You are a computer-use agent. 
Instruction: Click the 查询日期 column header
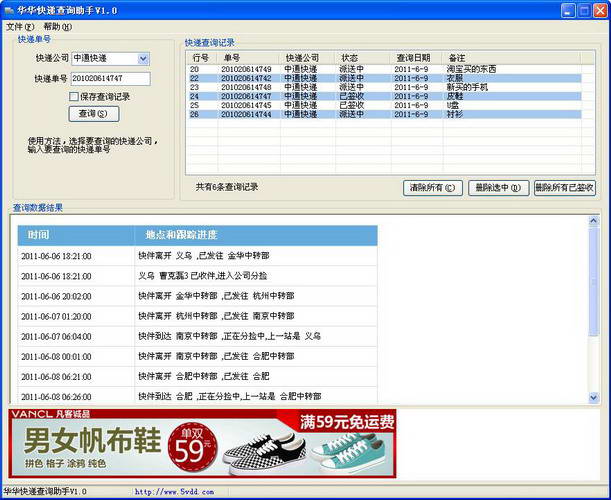click(417, 58)
